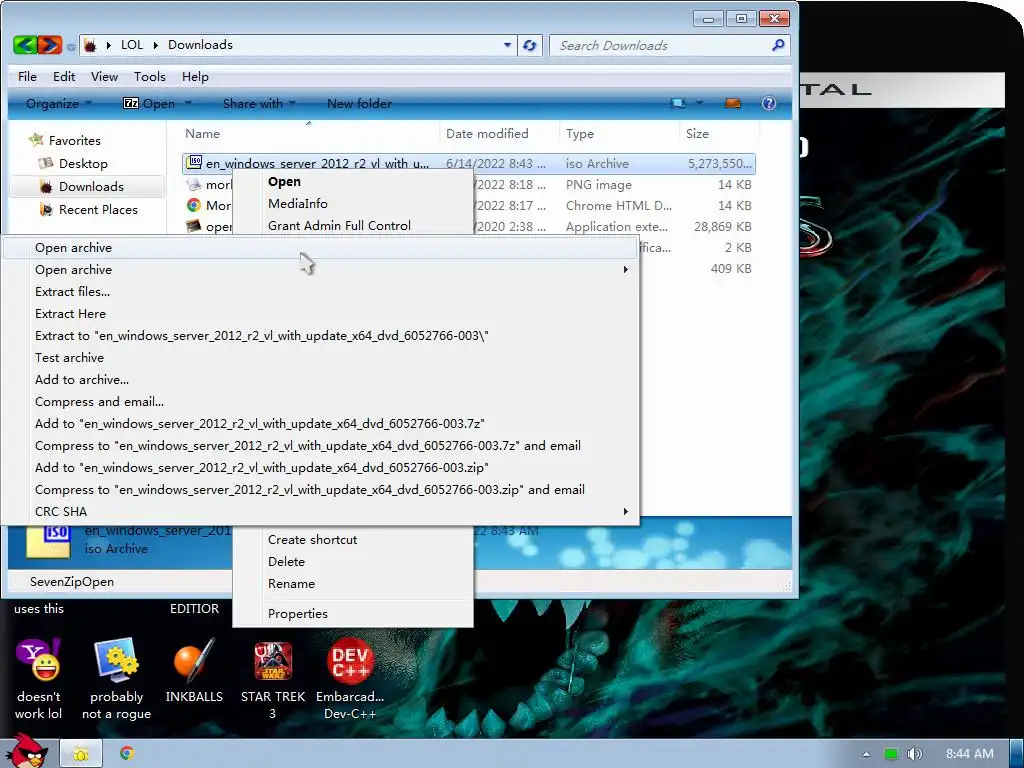Screen dimensions: 1024x768
Task: Choose Grant Admin Full Control
Action: [353, 225]
